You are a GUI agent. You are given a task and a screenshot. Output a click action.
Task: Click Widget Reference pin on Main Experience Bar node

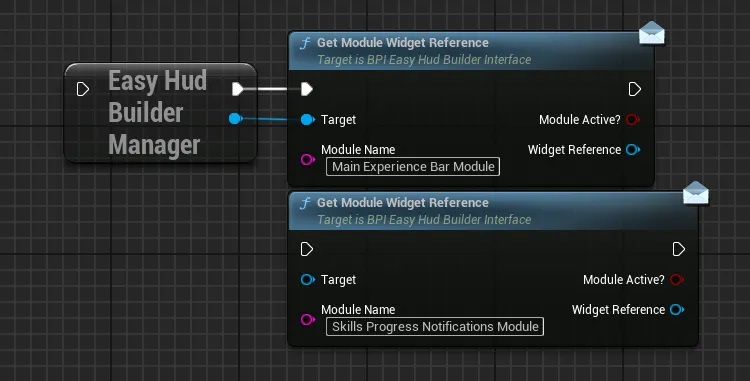[633, 150]
